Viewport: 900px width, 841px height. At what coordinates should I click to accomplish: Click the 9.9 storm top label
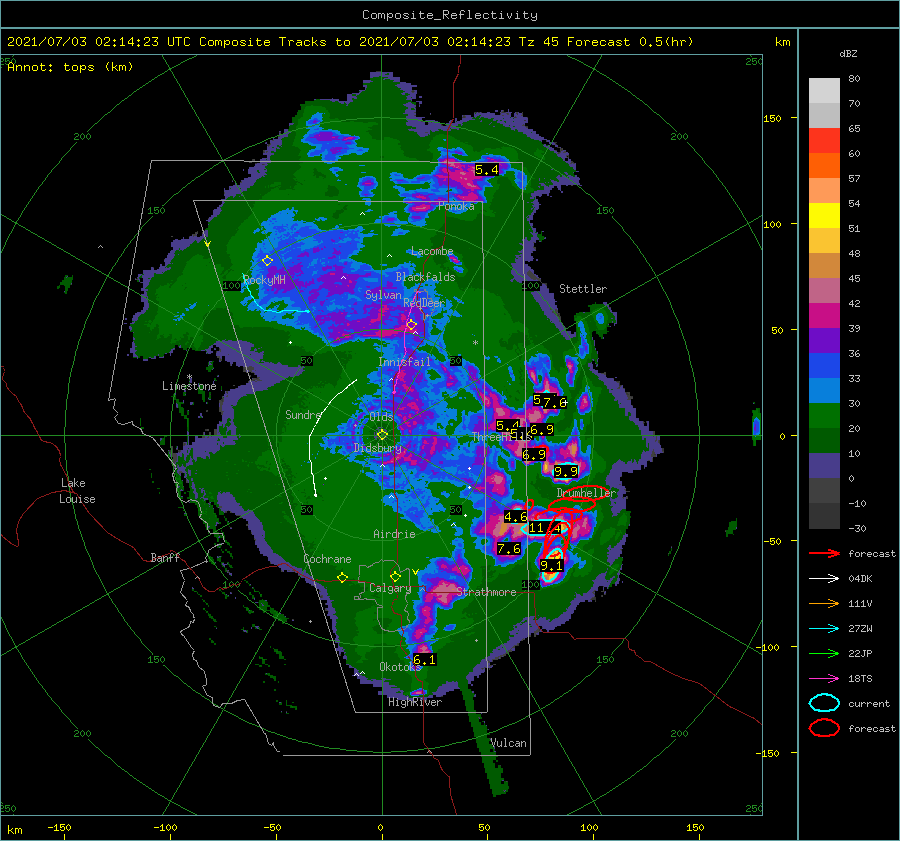pos(566,471)
